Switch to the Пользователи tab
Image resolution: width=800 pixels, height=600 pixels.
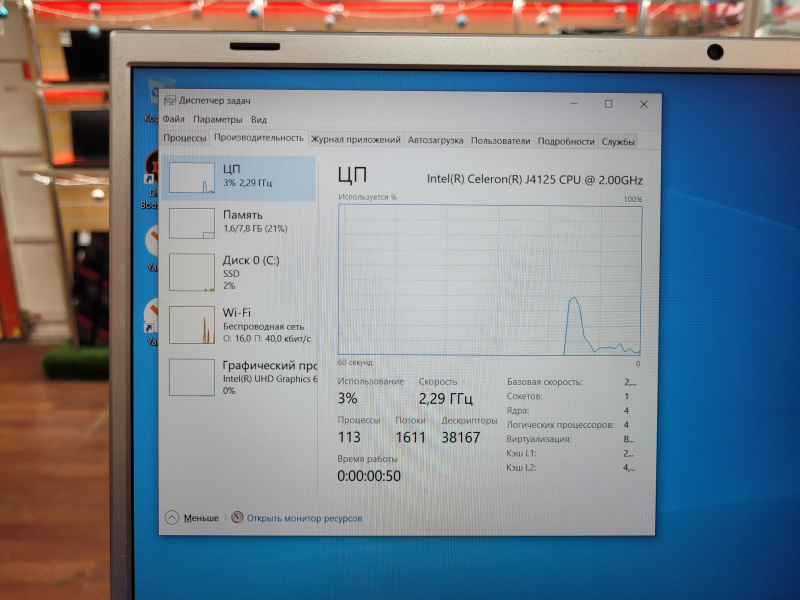[x=500, y=141]
